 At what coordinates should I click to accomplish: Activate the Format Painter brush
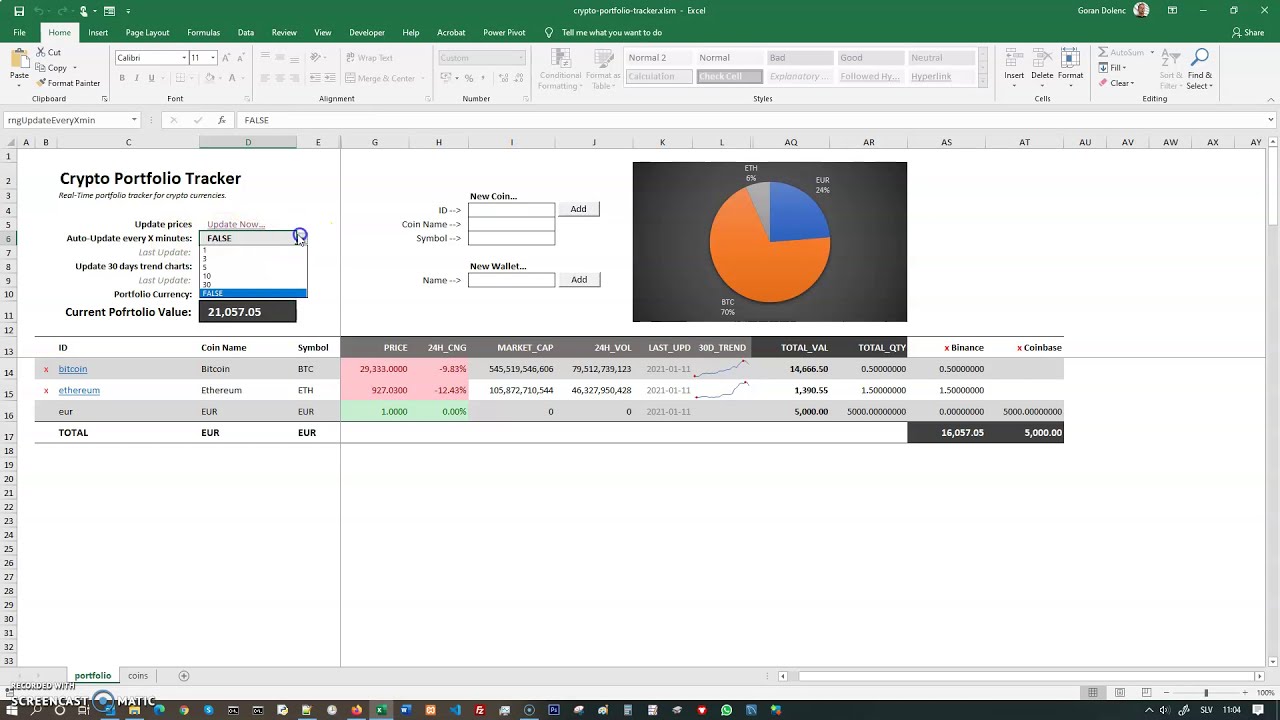pos(41,83)
